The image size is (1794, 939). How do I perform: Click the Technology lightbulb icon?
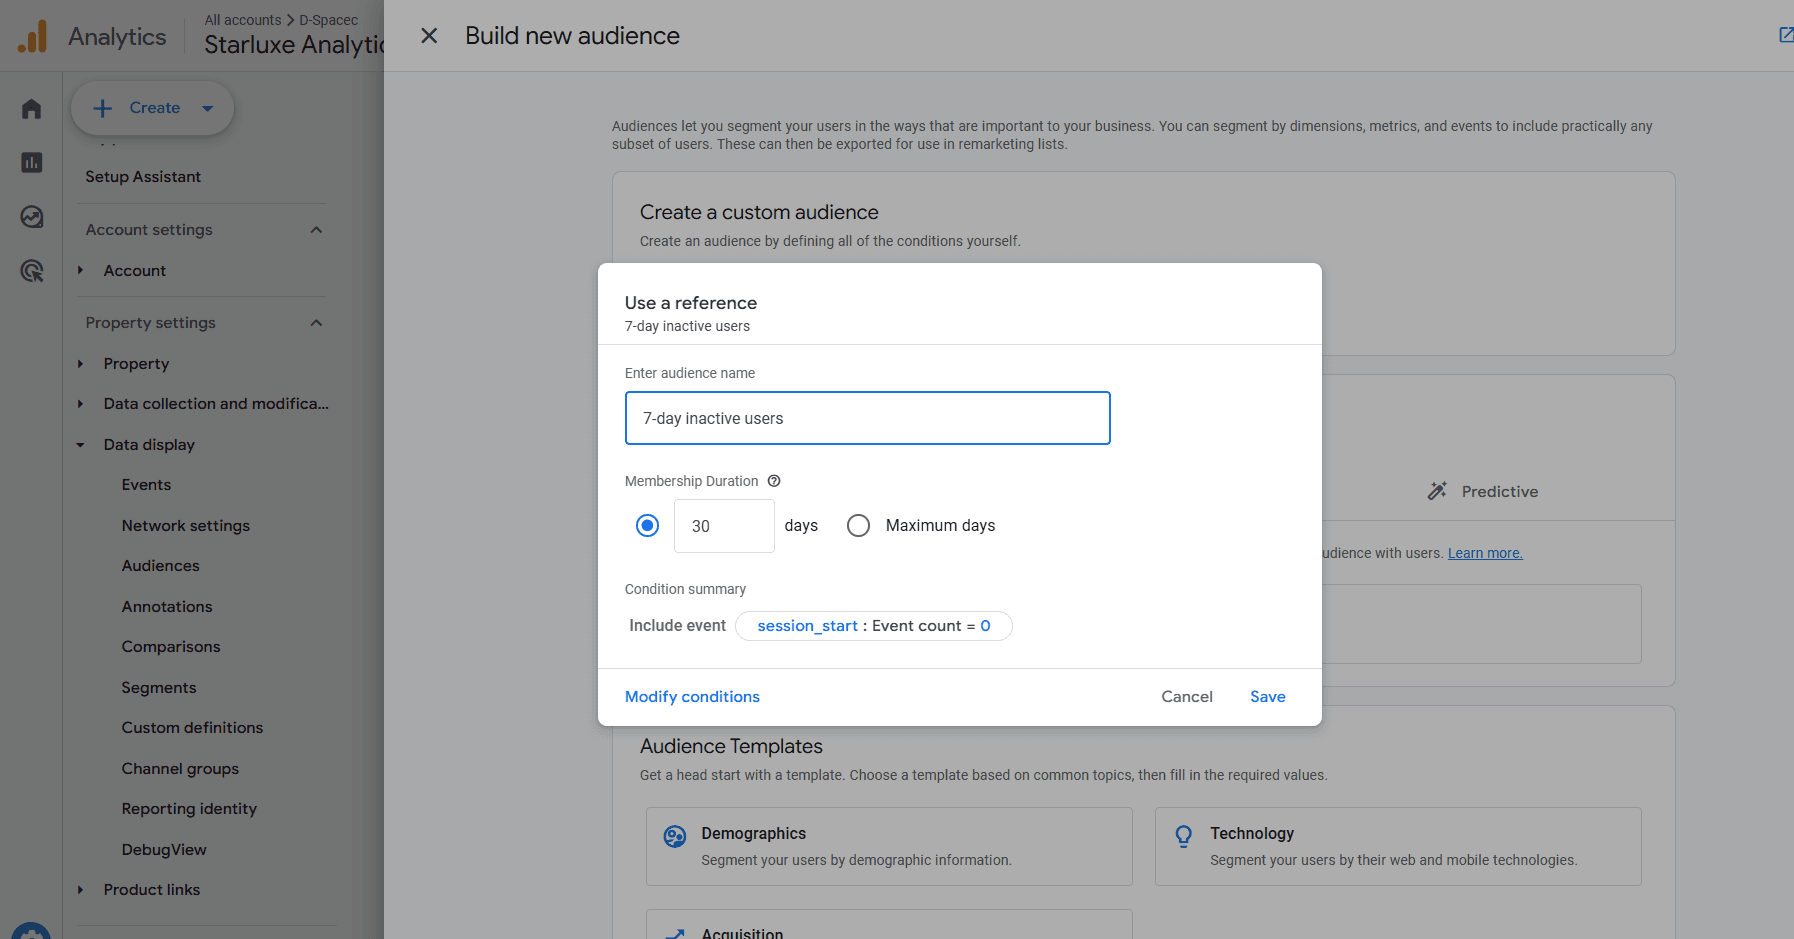pos(1184,836)
